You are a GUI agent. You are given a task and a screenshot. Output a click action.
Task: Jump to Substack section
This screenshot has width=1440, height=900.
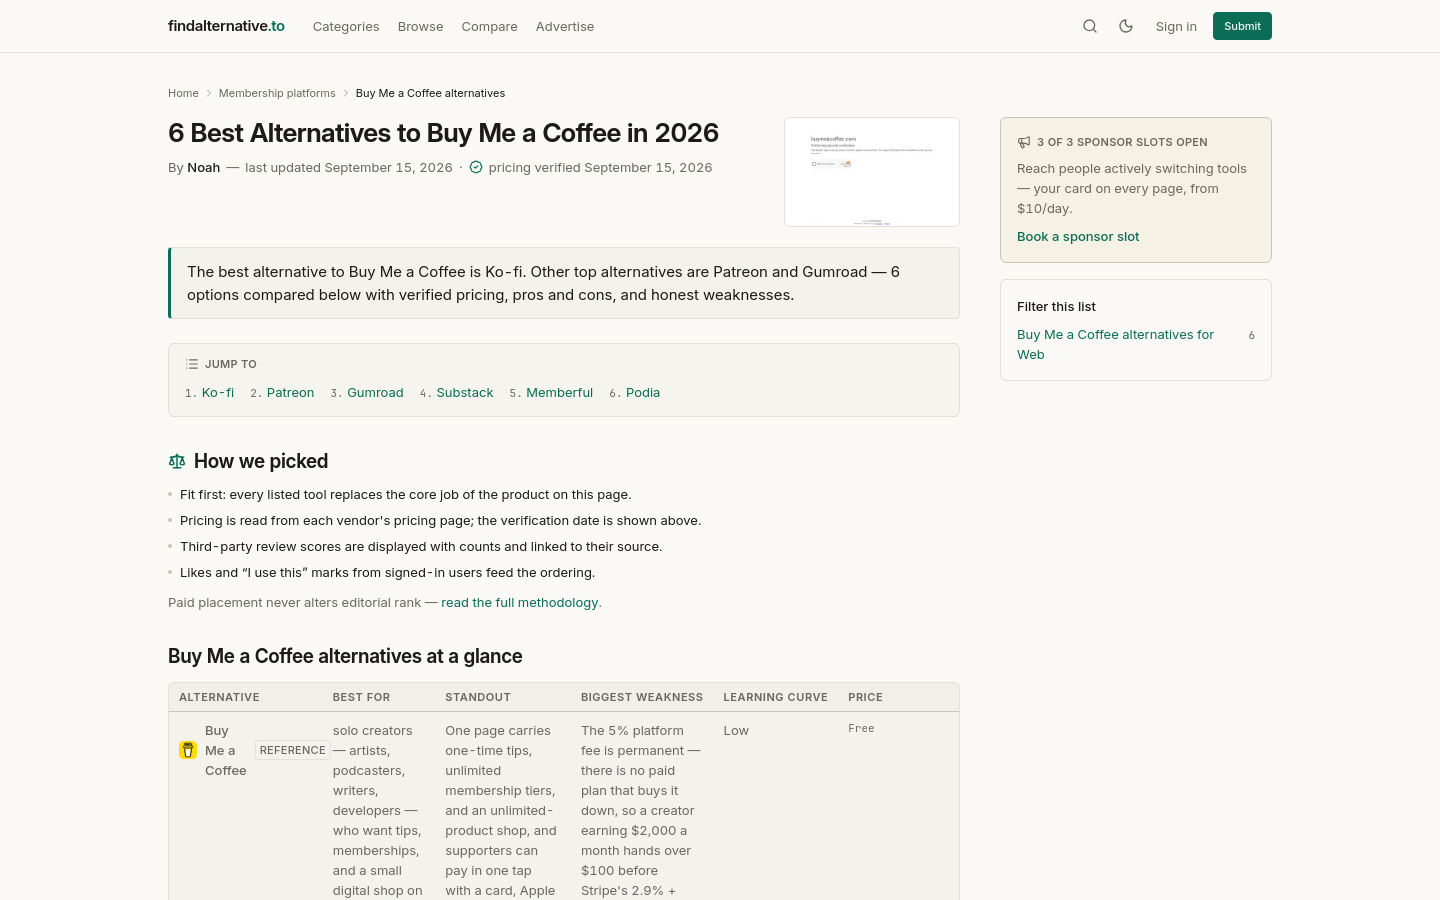point(465,393)
